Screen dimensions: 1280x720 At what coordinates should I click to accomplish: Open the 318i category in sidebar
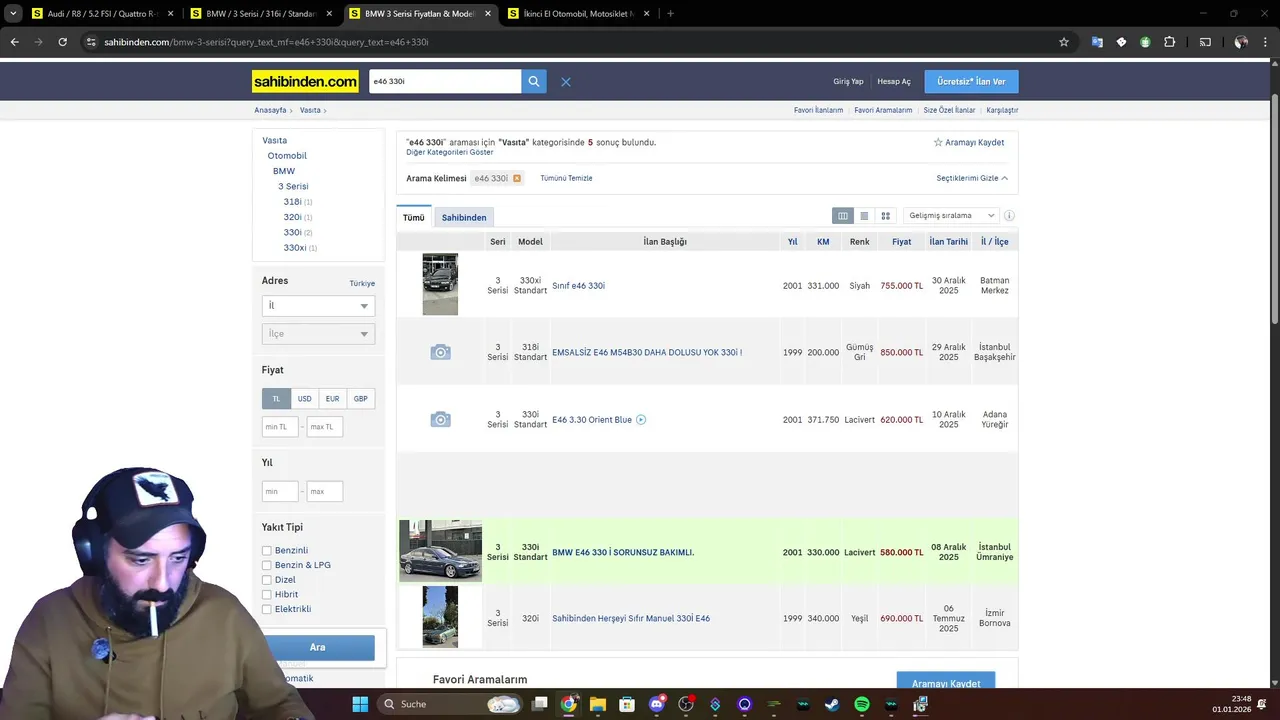click(292, 202)
